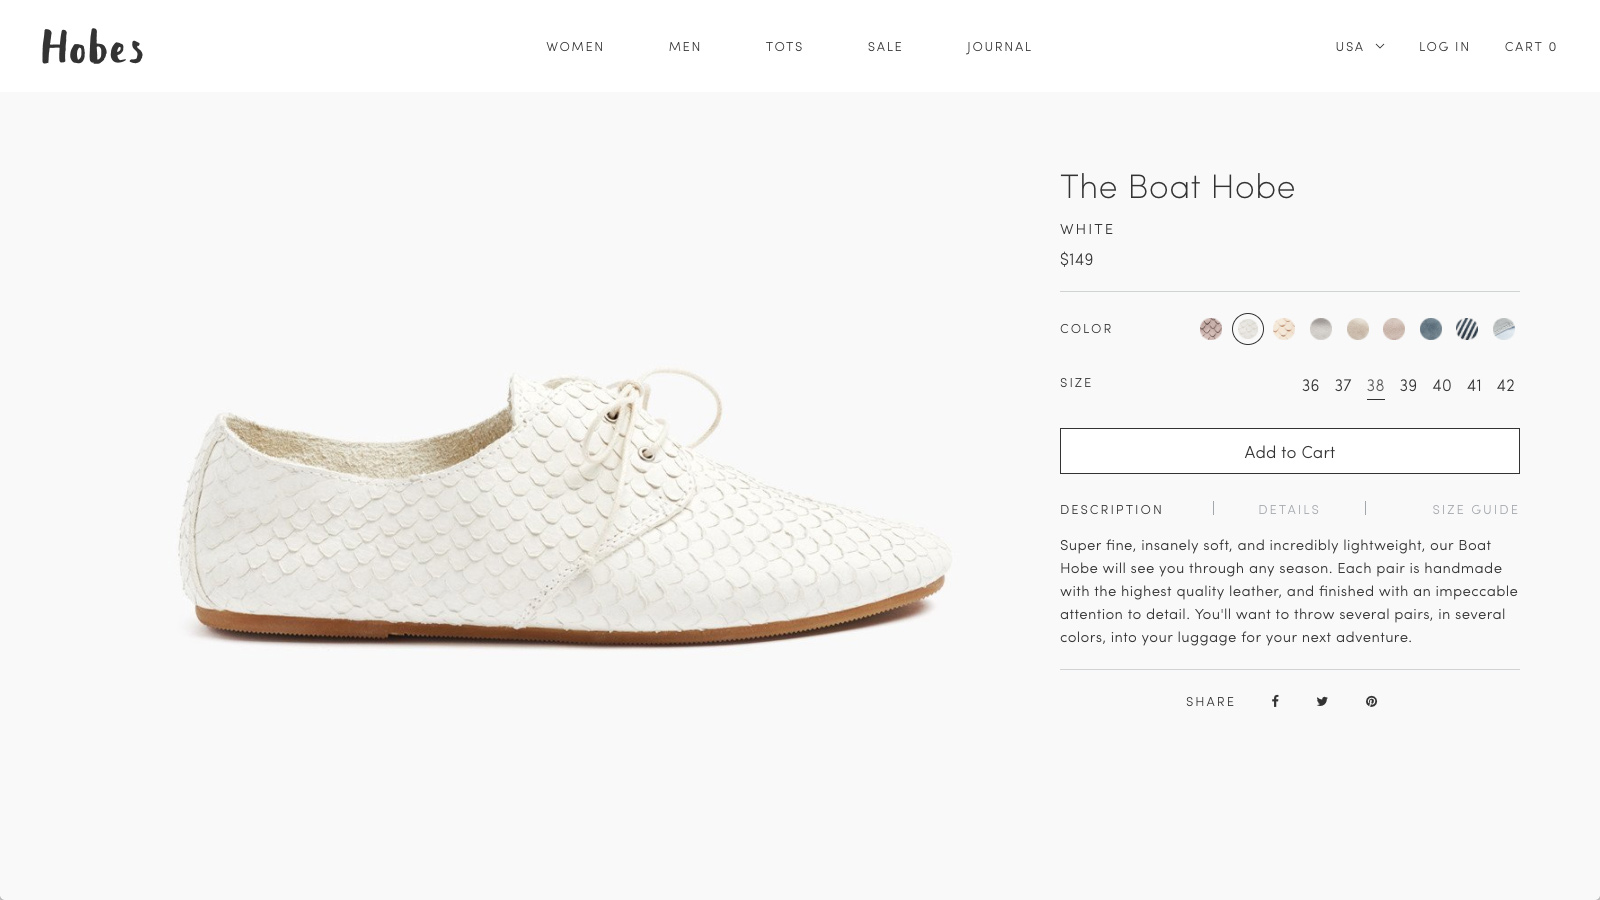Go to the Hobes logo homepage

[x=92, y=47]
